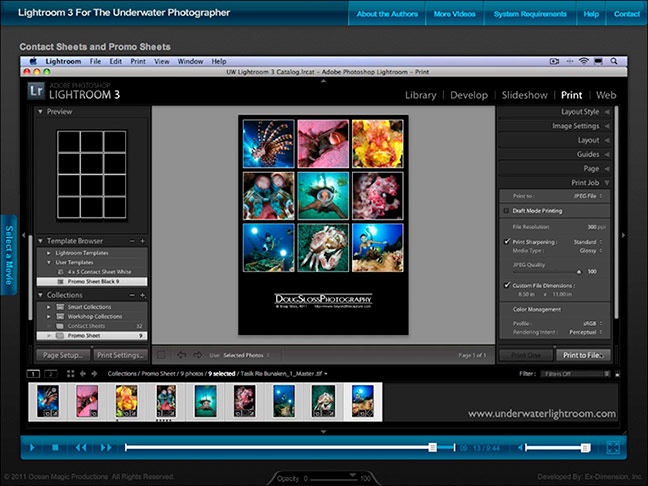Click the first-page square toggle in the toolbar
648x486 pixels.
click(x=162, y=355)
